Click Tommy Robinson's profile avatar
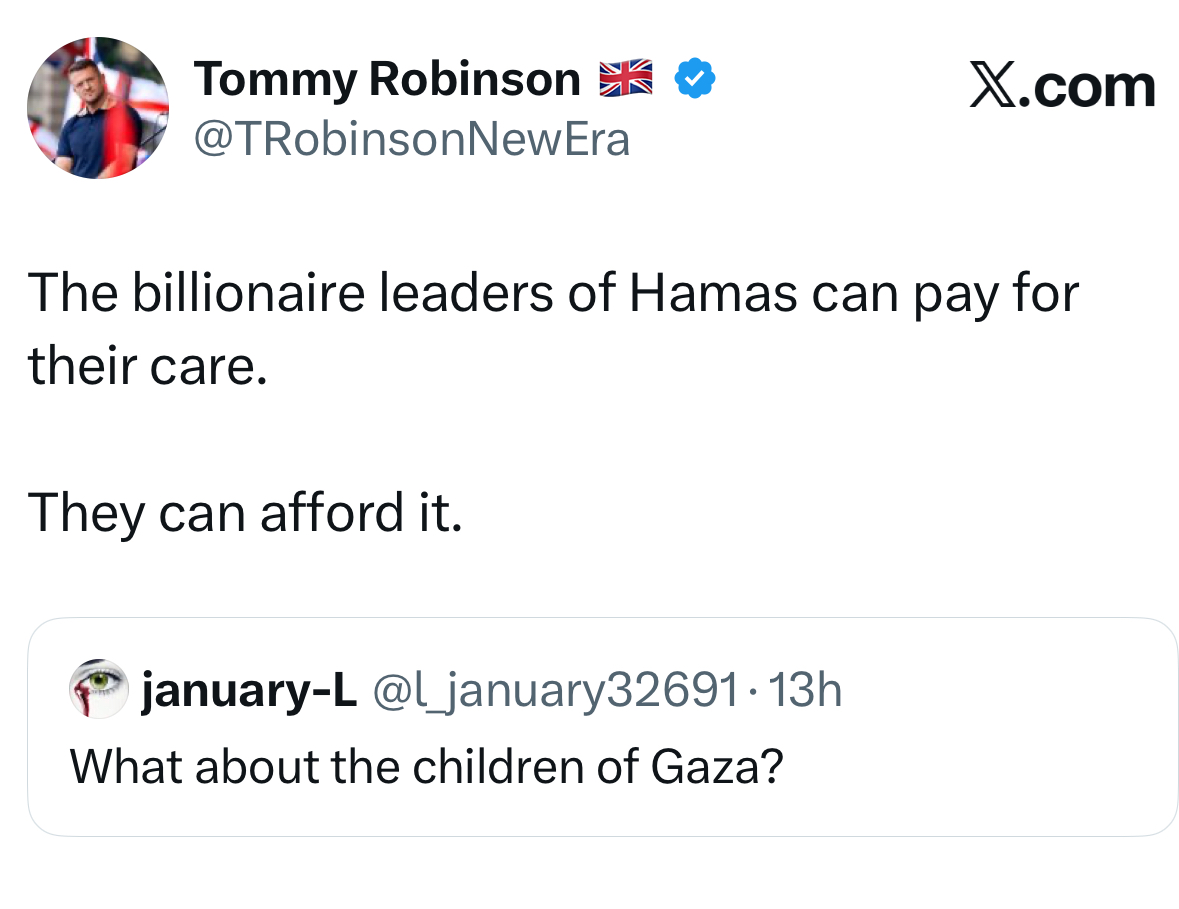The height and width of the screenshot is (909, 1179). point(97,108)
